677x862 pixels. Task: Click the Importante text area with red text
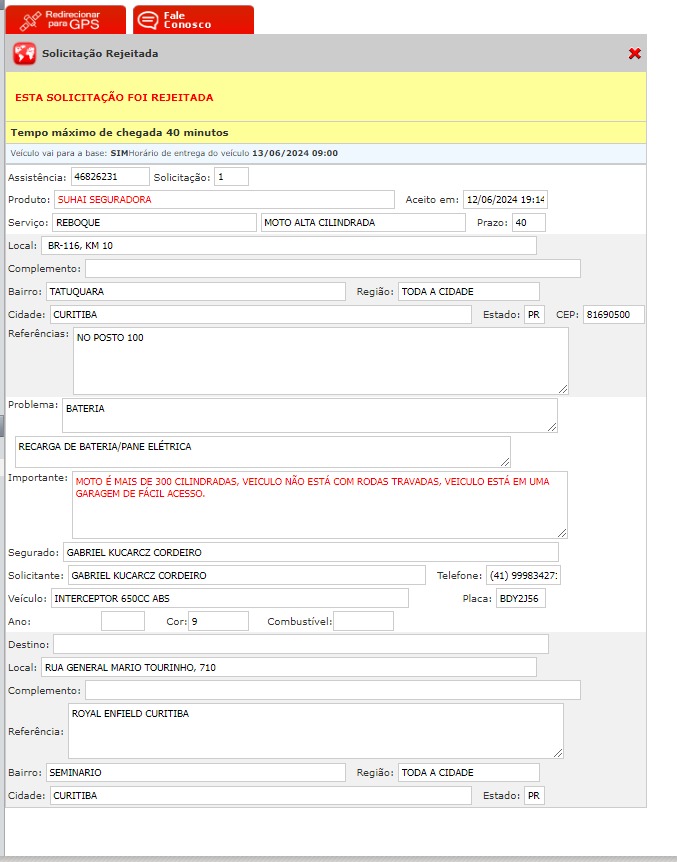320,505
